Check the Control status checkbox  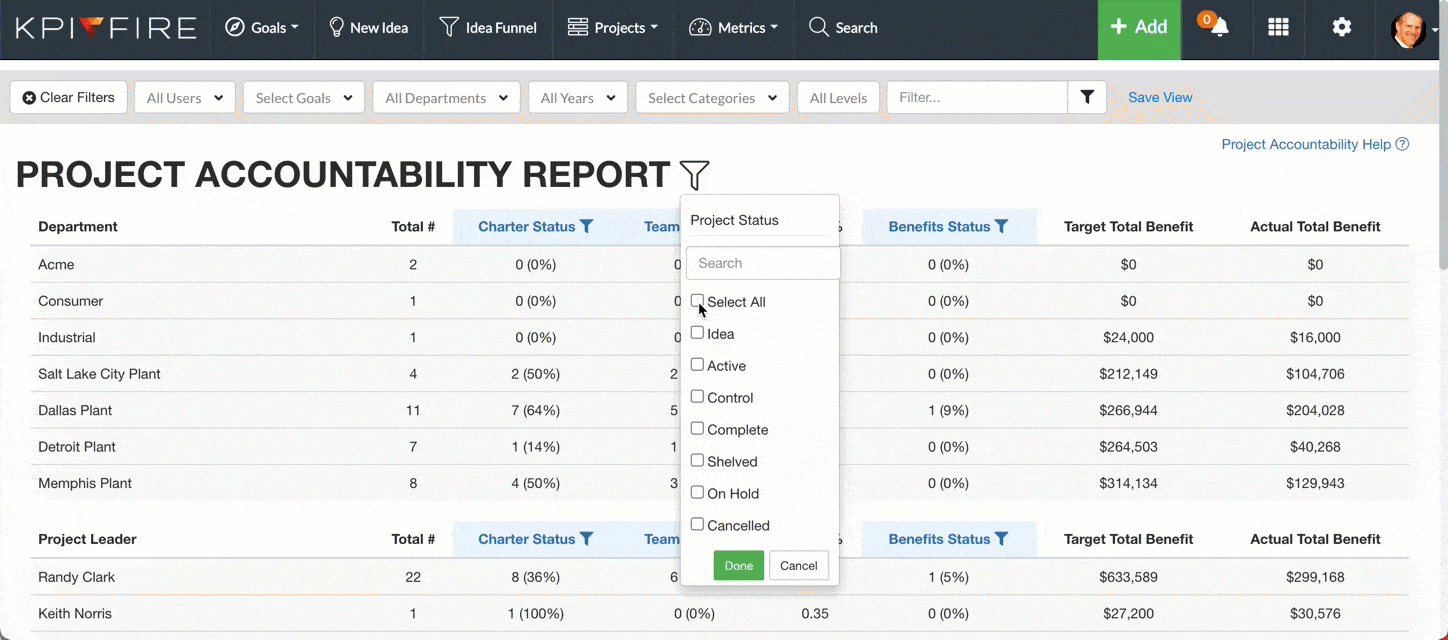[x=697, y=397]
